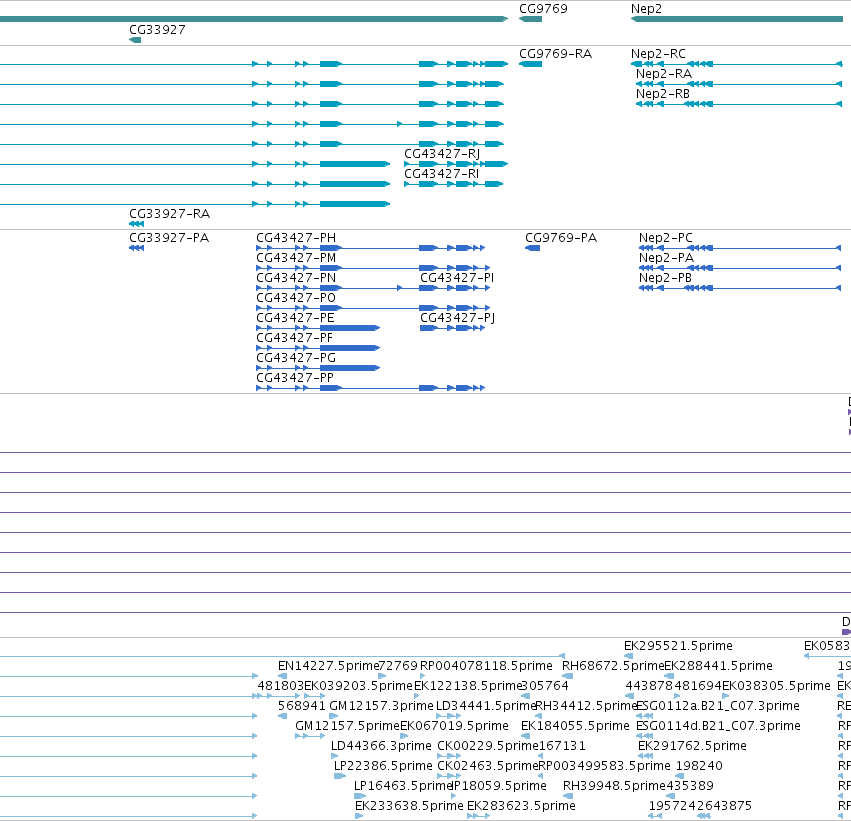Open the RH68672.5prime EST label
The height and width of the screenshot is (821, 851).
(613, 666)
